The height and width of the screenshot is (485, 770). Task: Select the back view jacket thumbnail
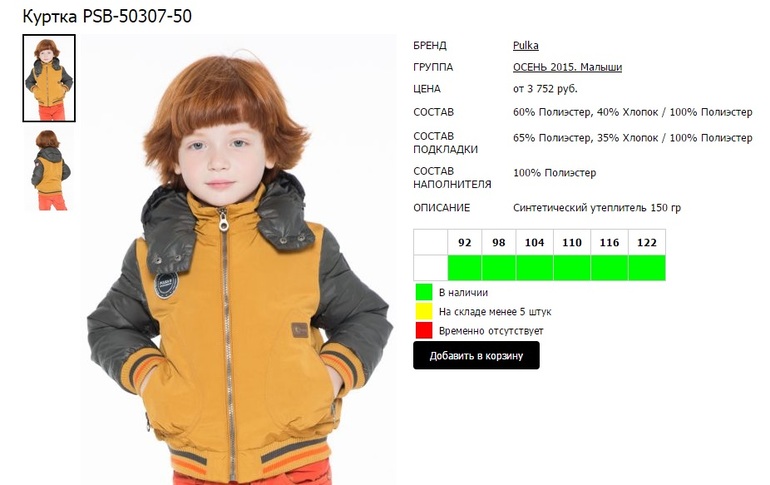click(x=49, y=170)
